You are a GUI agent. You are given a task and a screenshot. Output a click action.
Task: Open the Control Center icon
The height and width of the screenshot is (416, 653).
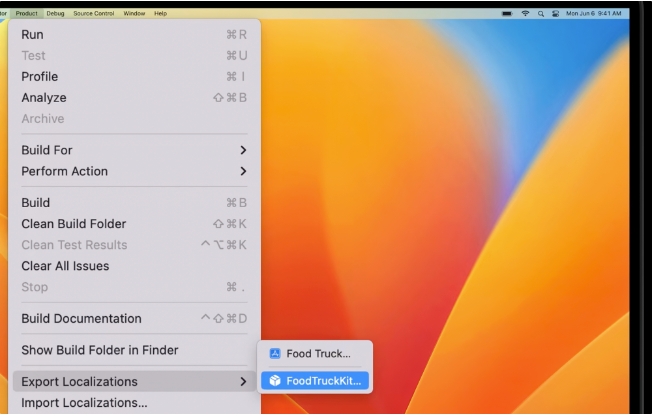tap(555, 13)
